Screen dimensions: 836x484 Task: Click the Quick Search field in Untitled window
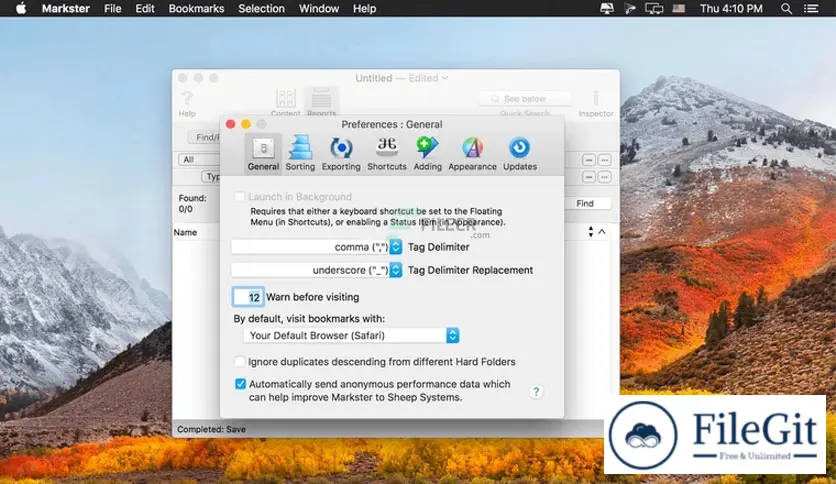coord(525,99)
